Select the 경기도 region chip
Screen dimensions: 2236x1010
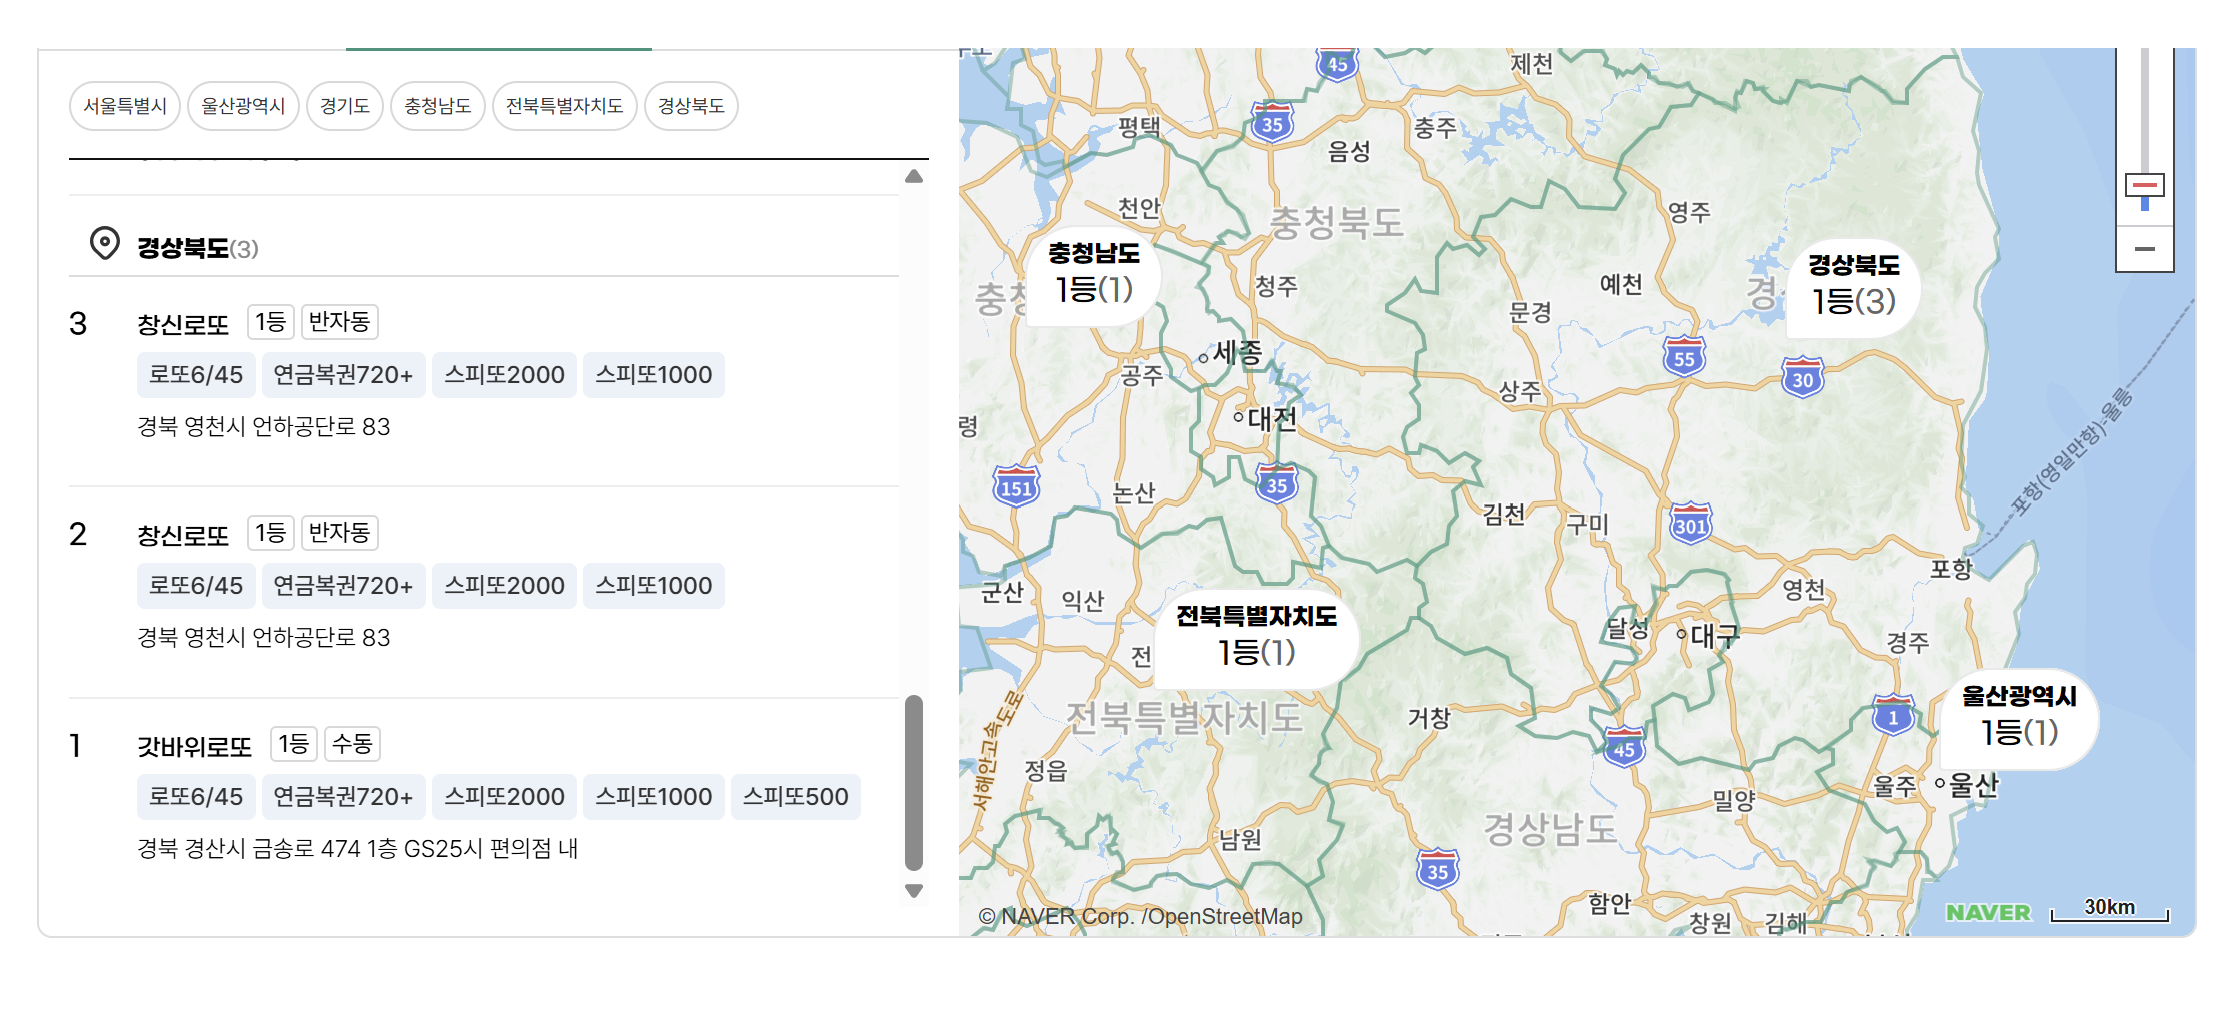pyautogui.click(x=345, y=106)
